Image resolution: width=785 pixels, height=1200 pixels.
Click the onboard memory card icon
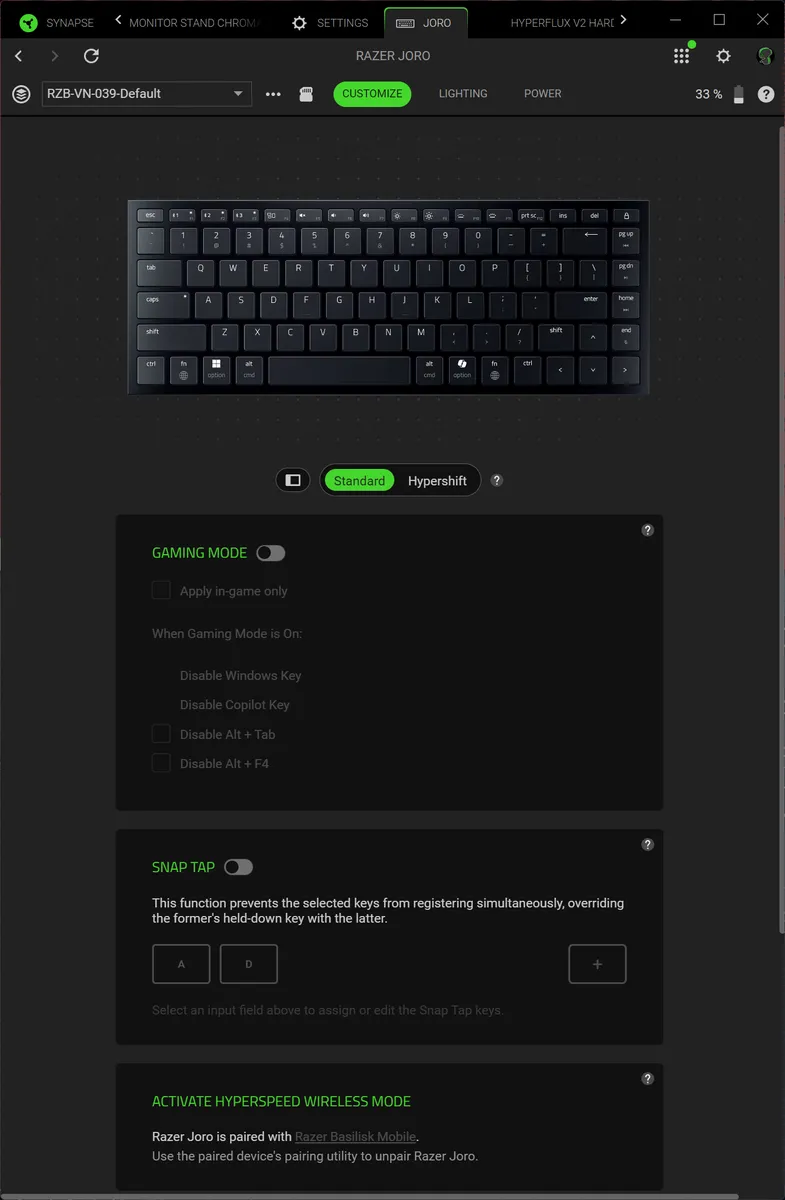(307, 94)
